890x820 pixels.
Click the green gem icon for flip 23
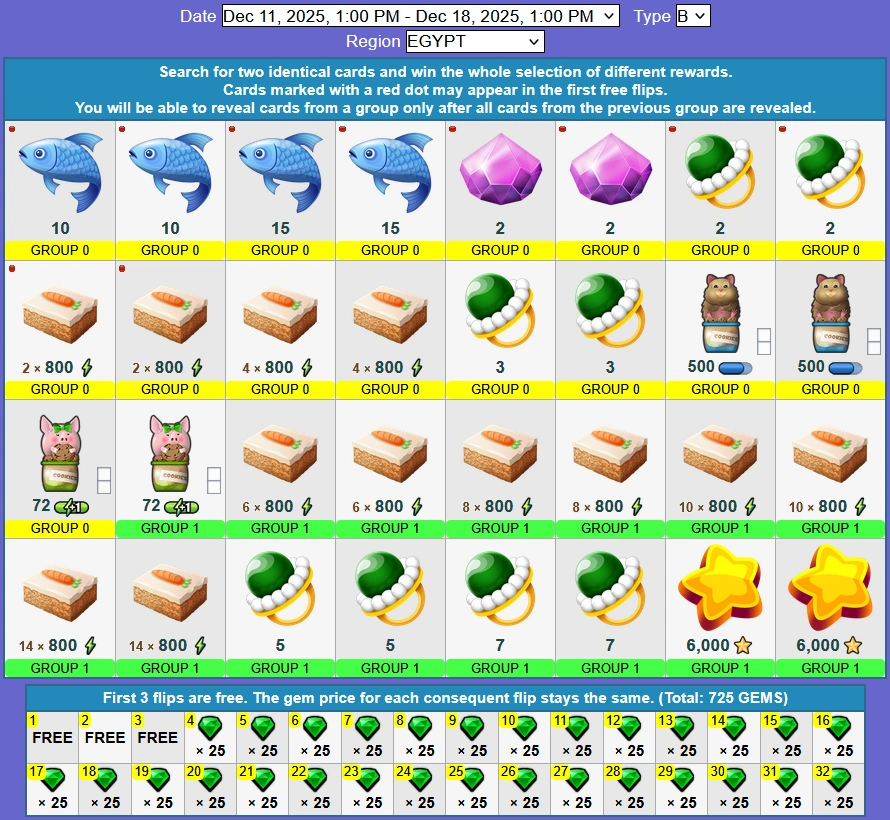coord(368,780)
